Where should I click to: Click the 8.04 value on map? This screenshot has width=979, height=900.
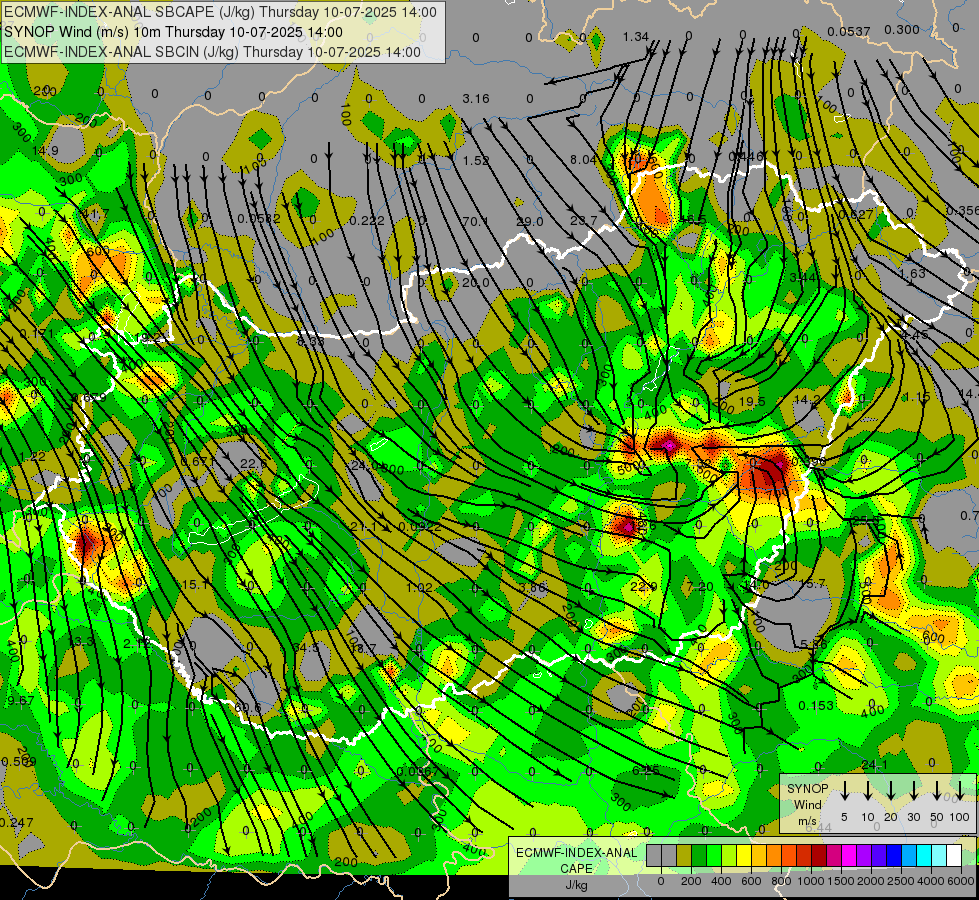(x=583, y=160)
